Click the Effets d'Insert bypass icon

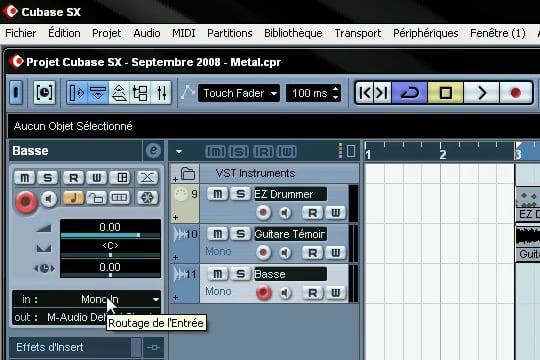[153, 348]
